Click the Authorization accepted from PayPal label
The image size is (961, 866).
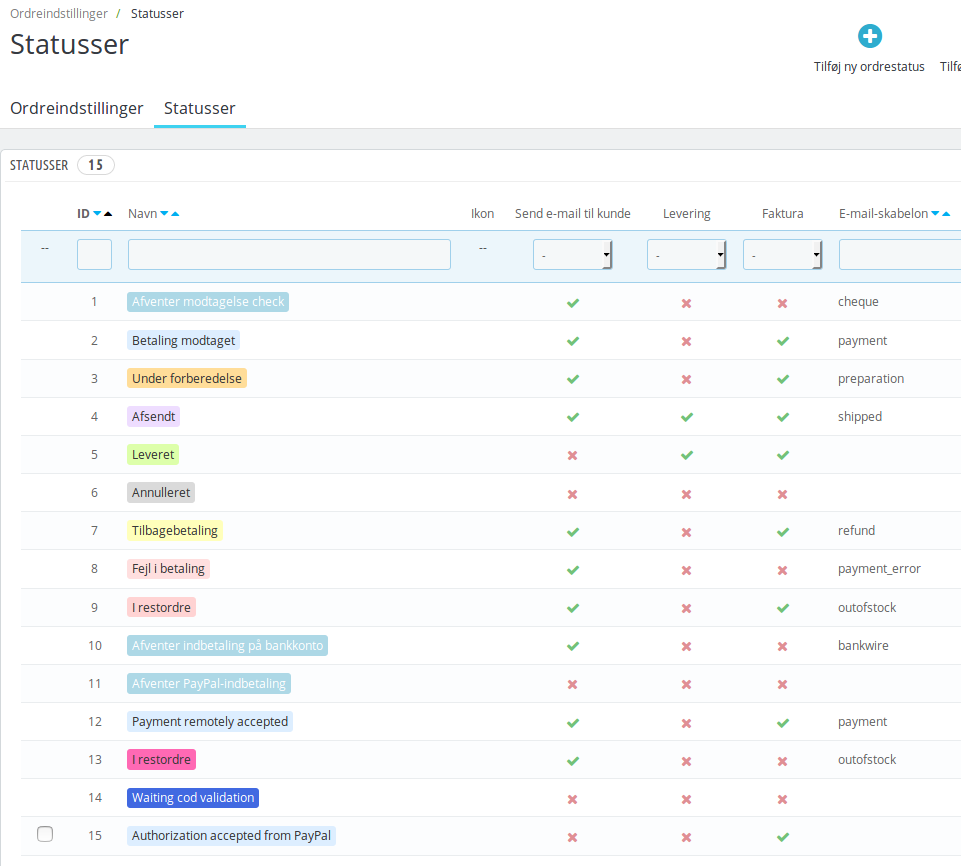tap(231, 835)
